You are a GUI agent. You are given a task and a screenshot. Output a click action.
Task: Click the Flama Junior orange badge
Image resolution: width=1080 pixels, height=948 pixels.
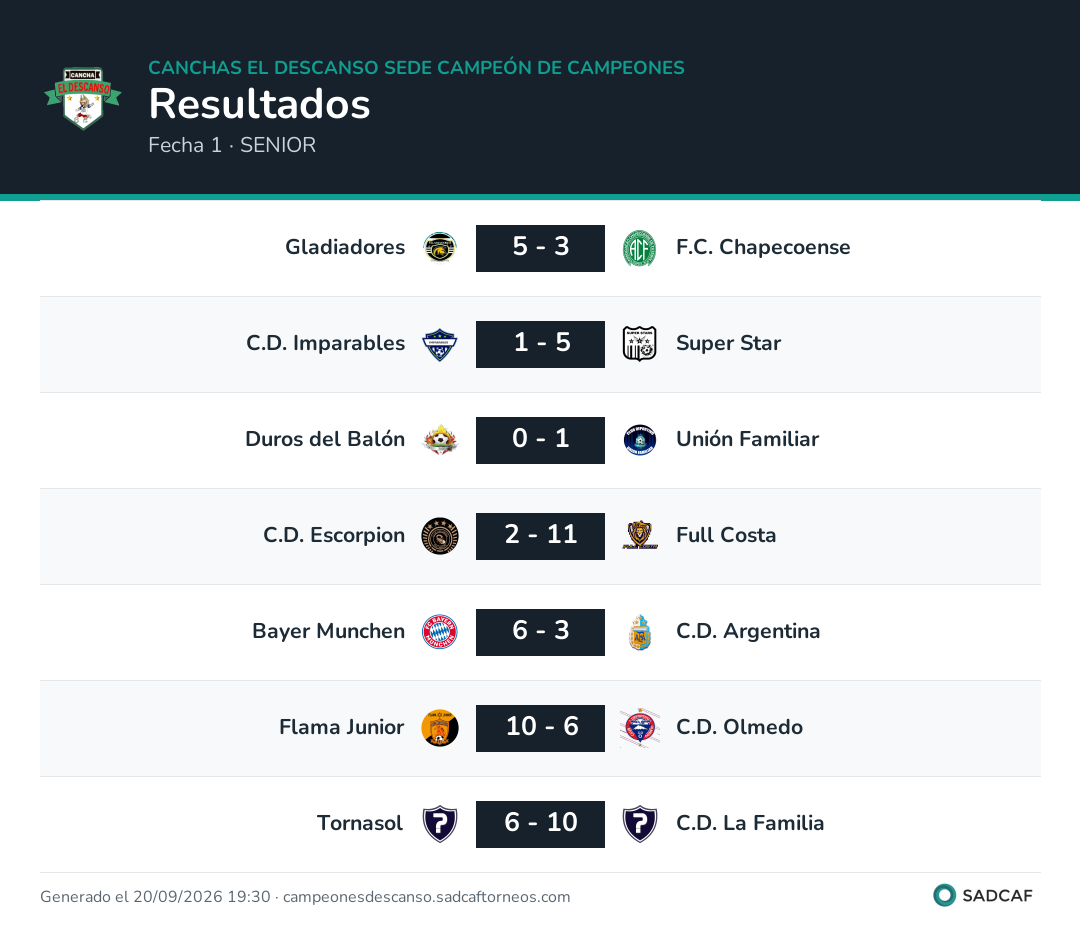(440, 728)
